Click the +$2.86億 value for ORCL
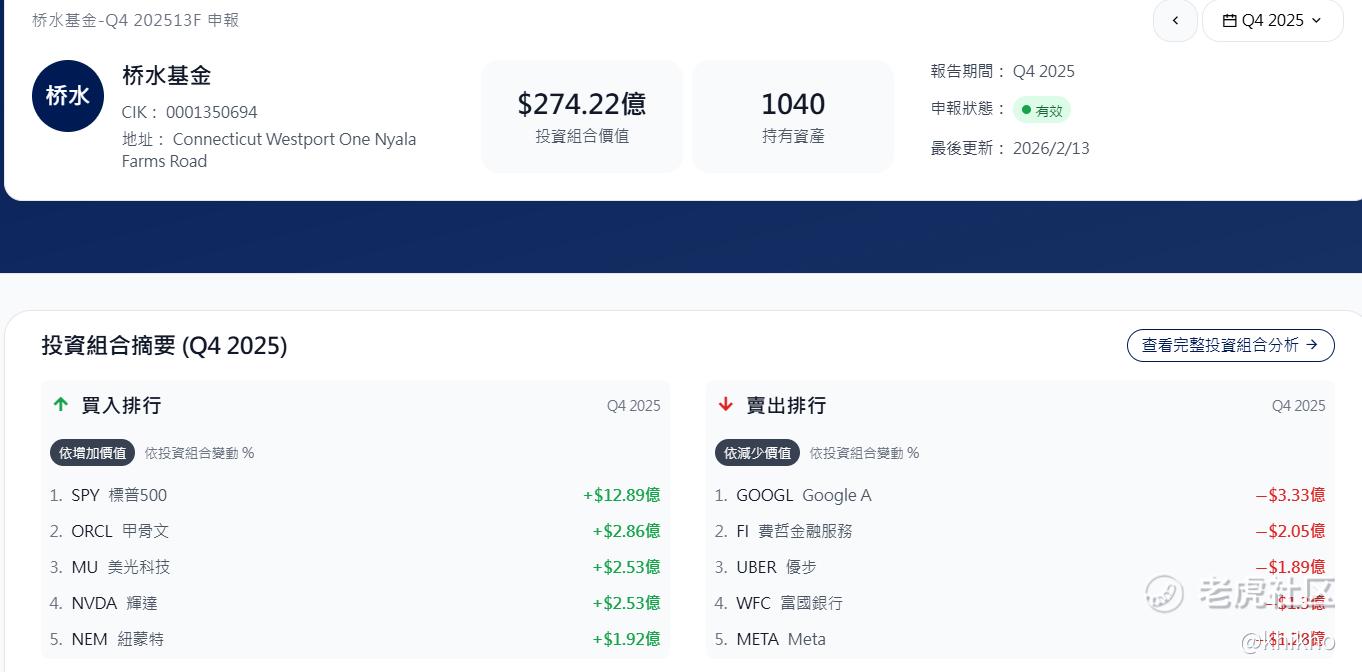This screenshot has width=1362, height=672. [626, 531]
